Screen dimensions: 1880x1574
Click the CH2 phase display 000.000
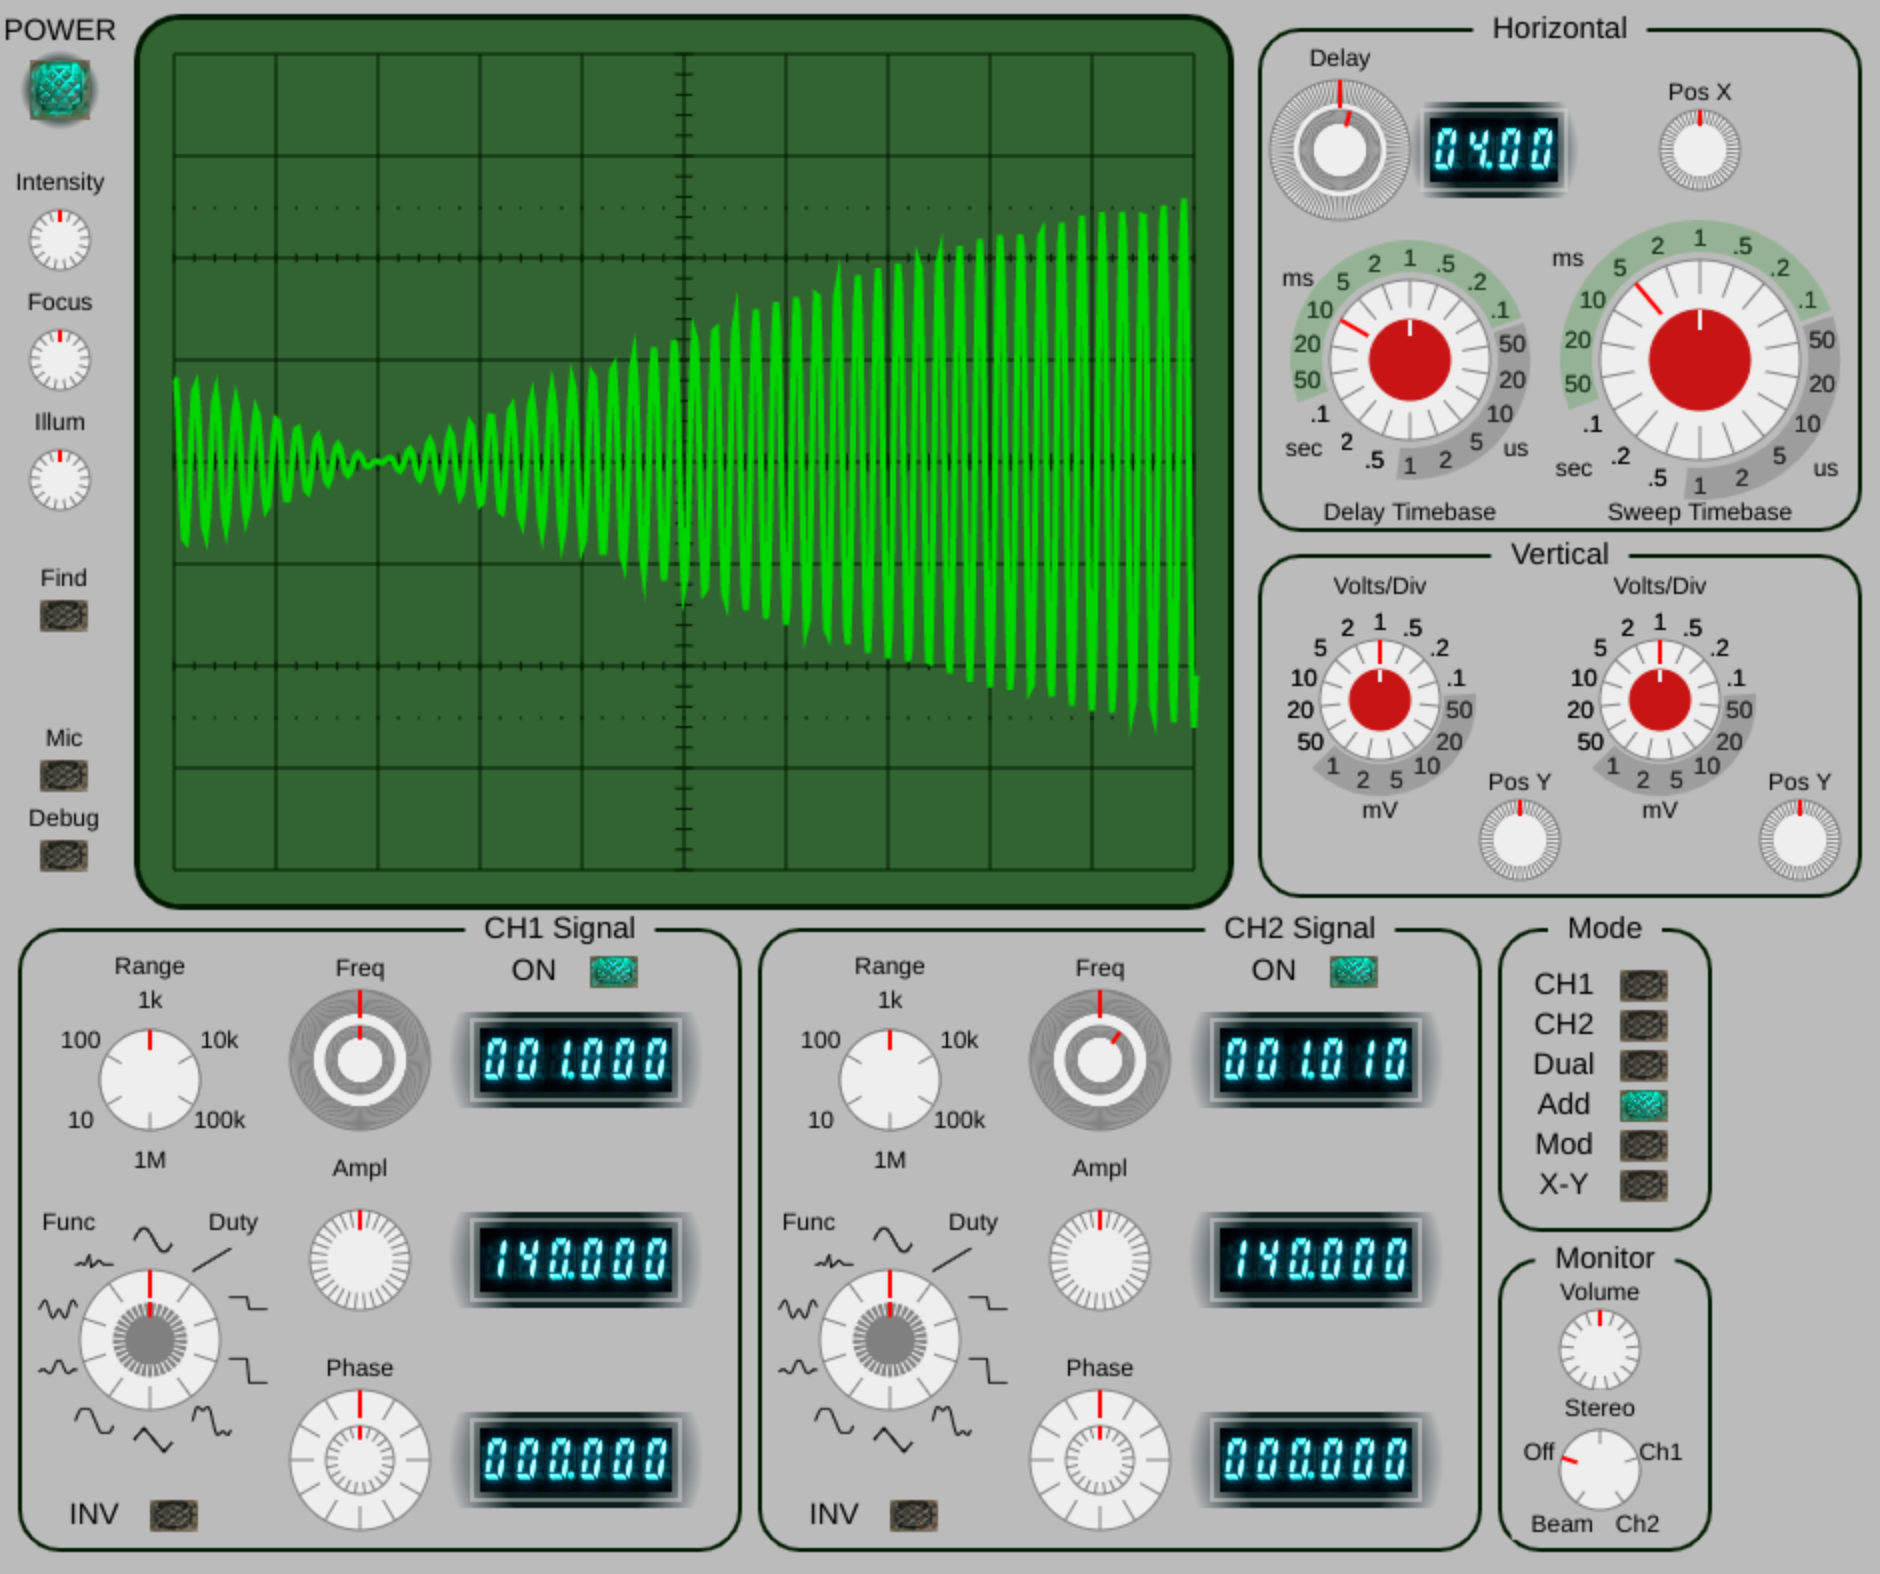(1316, 1460)
